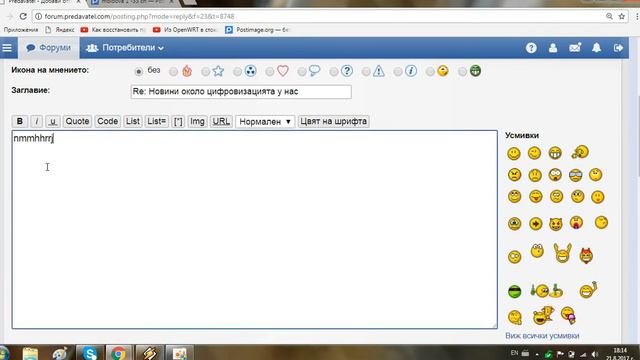640x360 pixels.
Task: Insert the beer drinking smileys
Action: pos(547,290)
